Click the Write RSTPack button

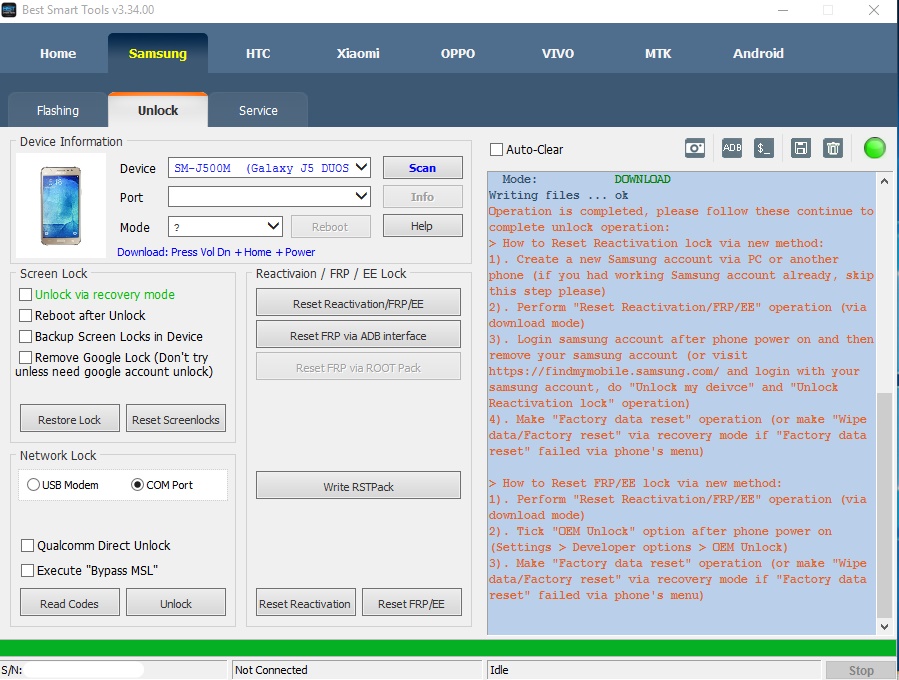click(x=358, y=486)
